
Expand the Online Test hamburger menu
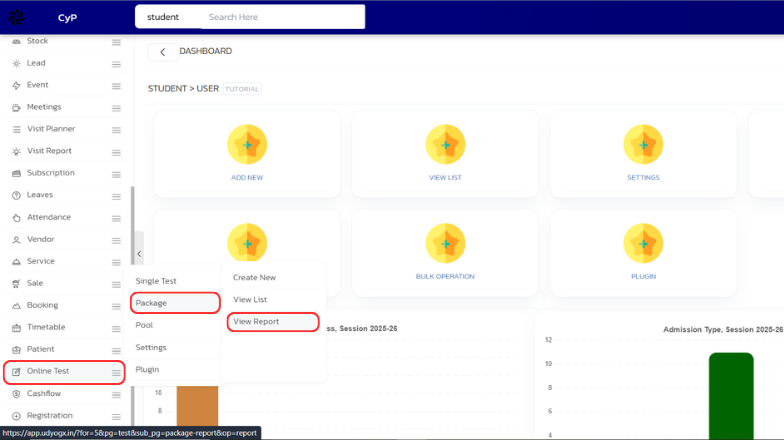(116, 372)
